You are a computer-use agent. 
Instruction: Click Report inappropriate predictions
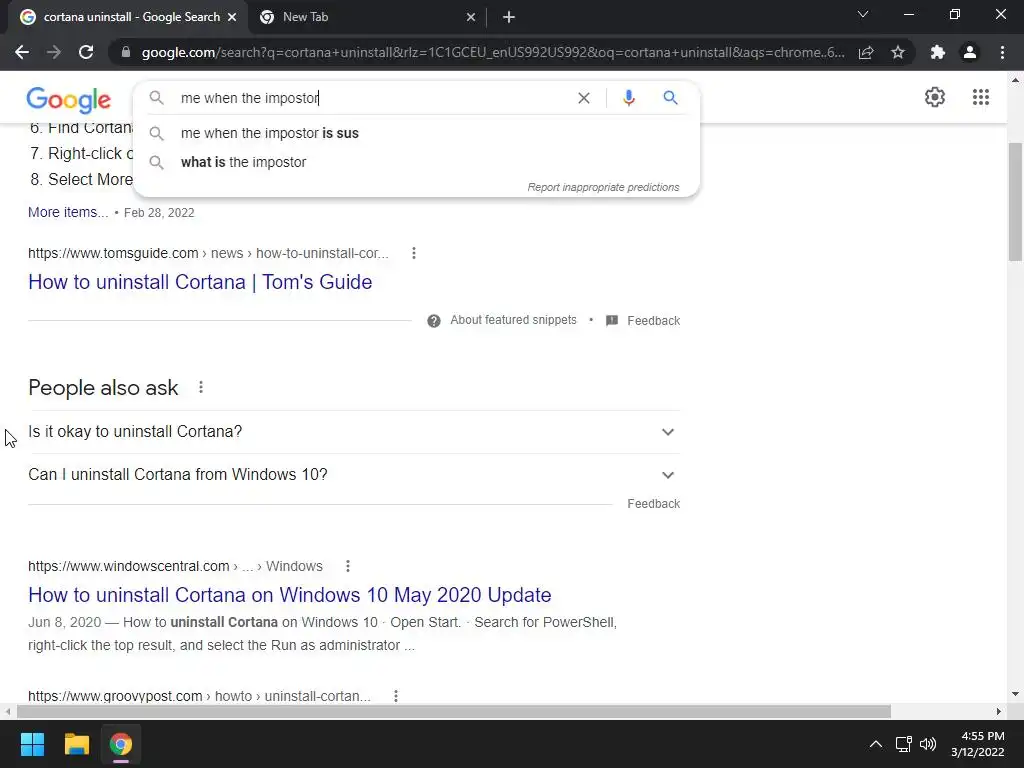tap(603, 187)
